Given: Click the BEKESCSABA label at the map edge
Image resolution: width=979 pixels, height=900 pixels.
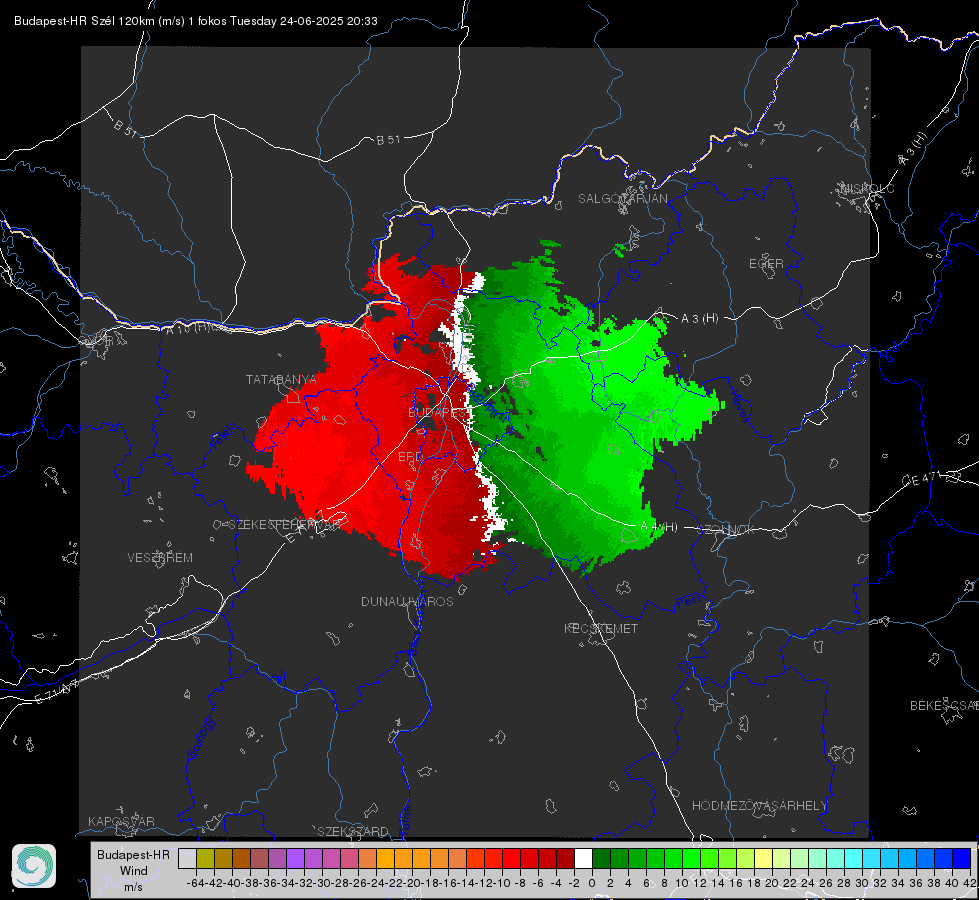Looking at the screenshot, I should pyautogui.click(x=944, y=706).
